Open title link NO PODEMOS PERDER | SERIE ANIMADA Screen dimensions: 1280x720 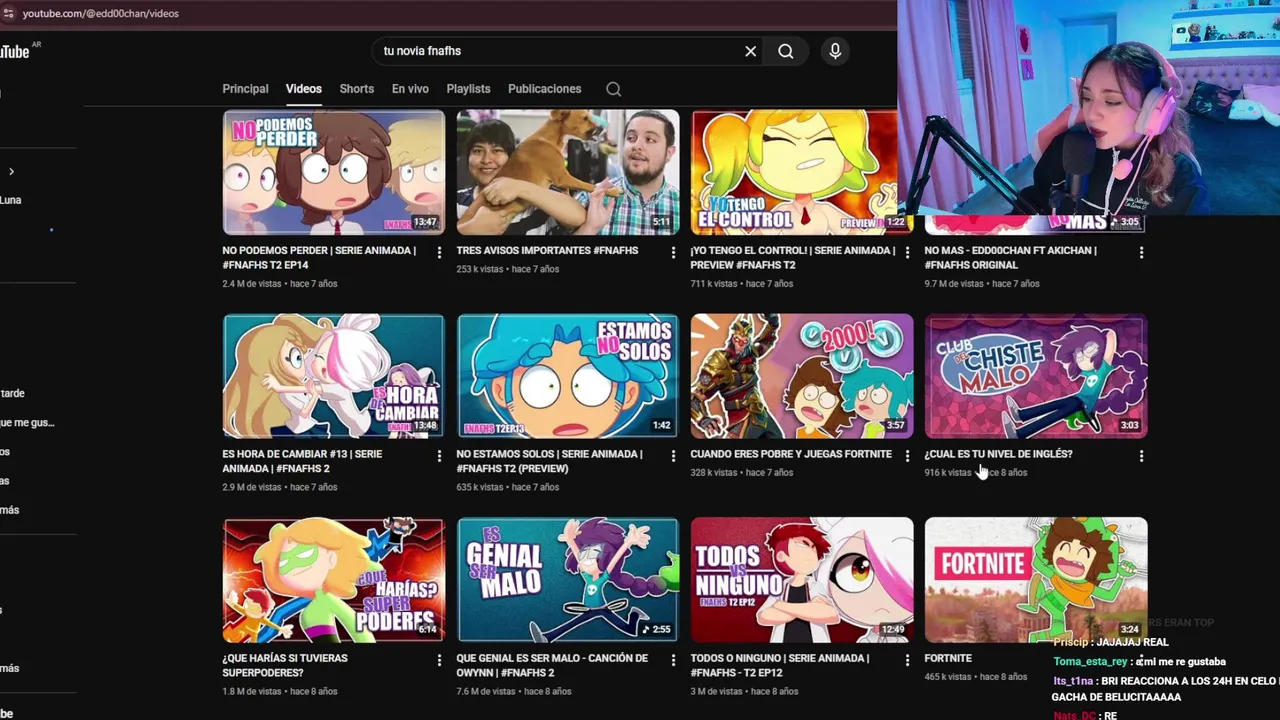(x=319, y=258)
